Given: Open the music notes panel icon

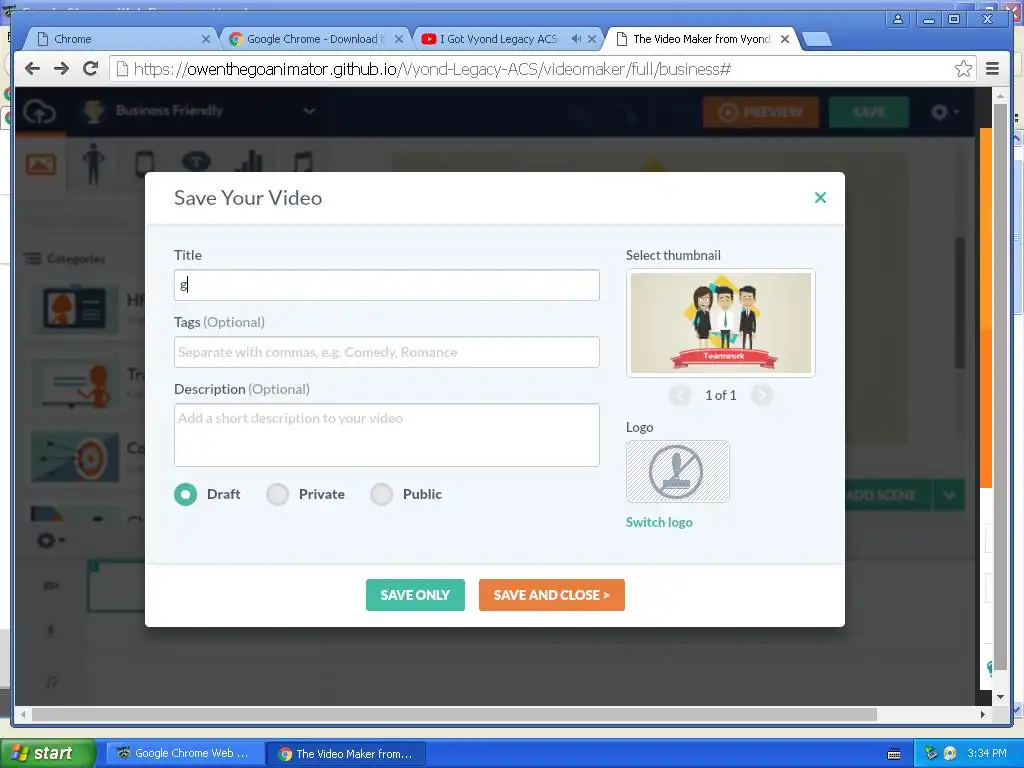Looking at the screenshot, I should click(x=302, y=162).
